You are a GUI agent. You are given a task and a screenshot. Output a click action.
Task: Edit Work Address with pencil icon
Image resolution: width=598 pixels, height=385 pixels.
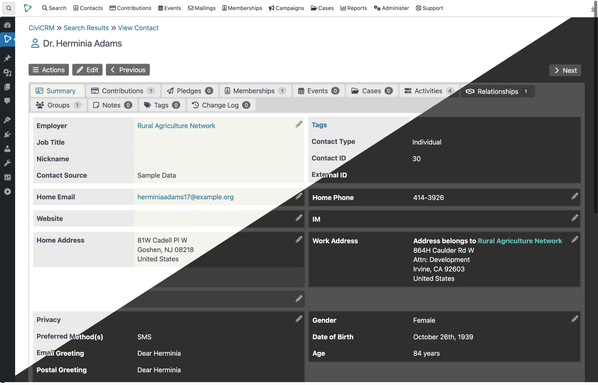point(575,240)
